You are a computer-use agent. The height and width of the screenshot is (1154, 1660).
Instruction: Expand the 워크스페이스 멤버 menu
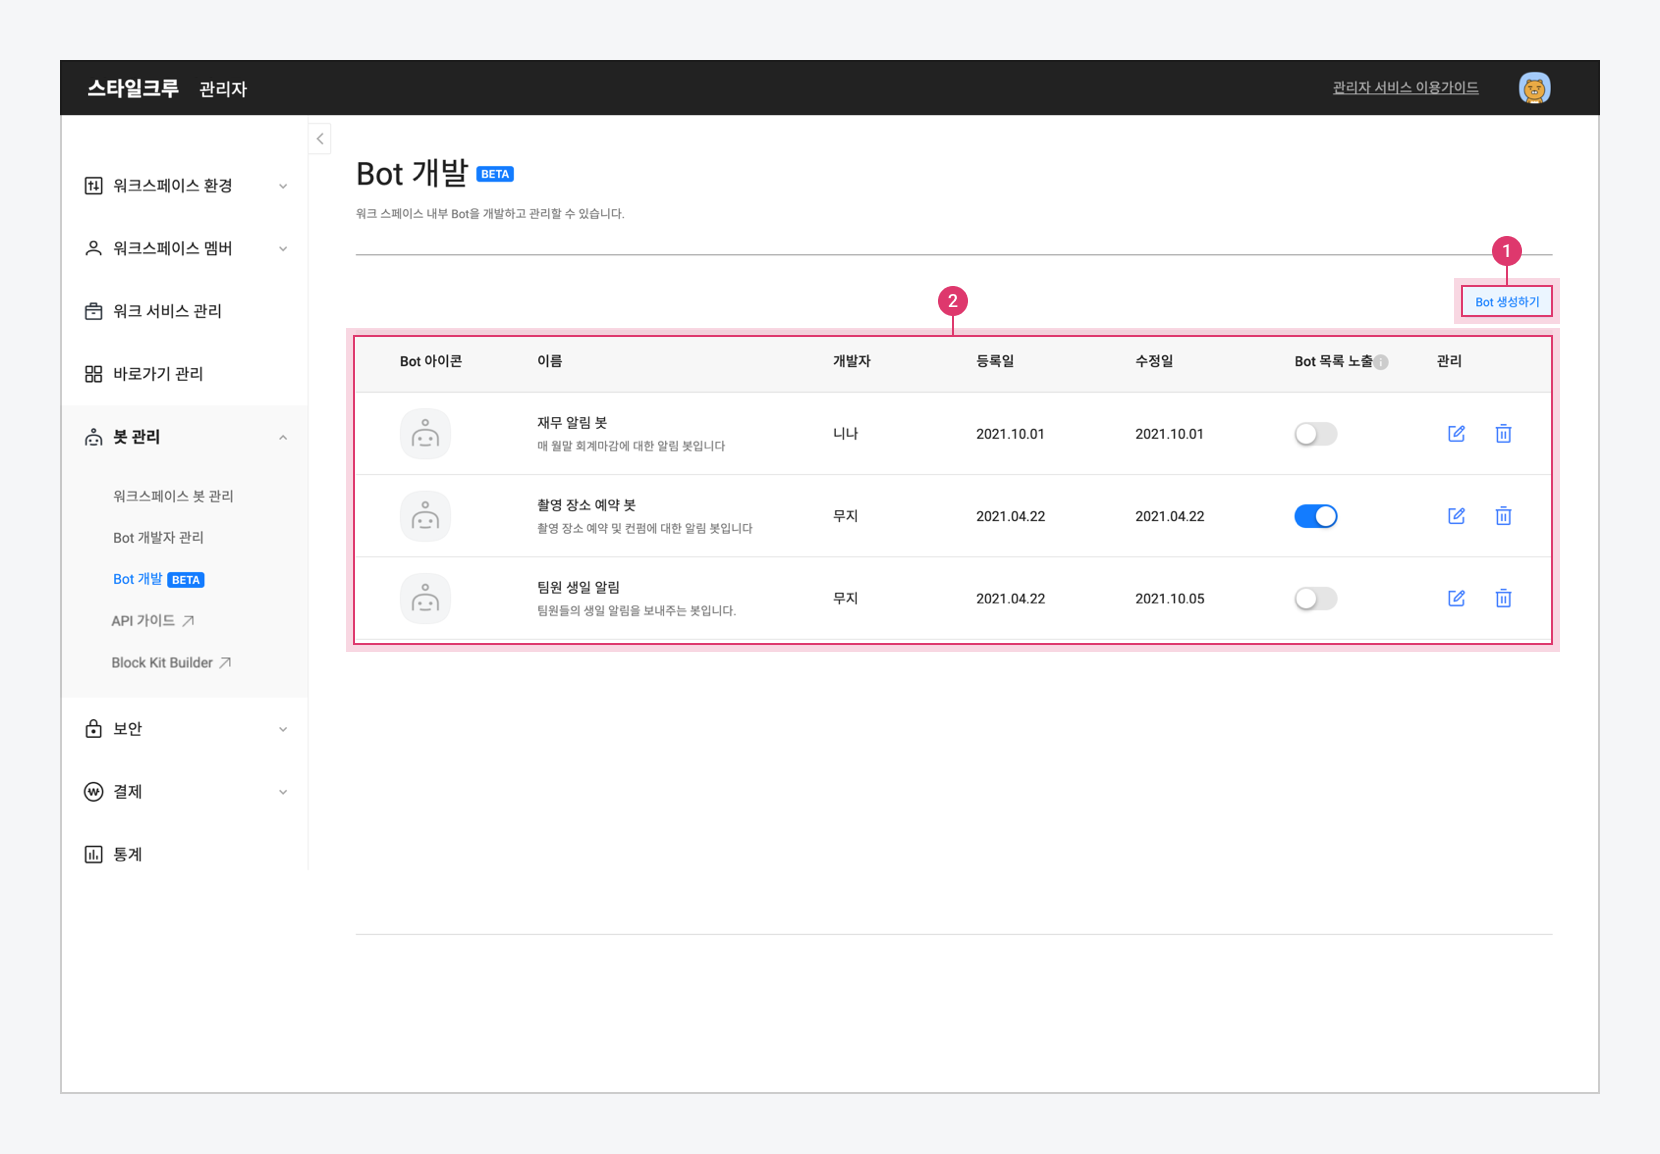pos(283,249)
